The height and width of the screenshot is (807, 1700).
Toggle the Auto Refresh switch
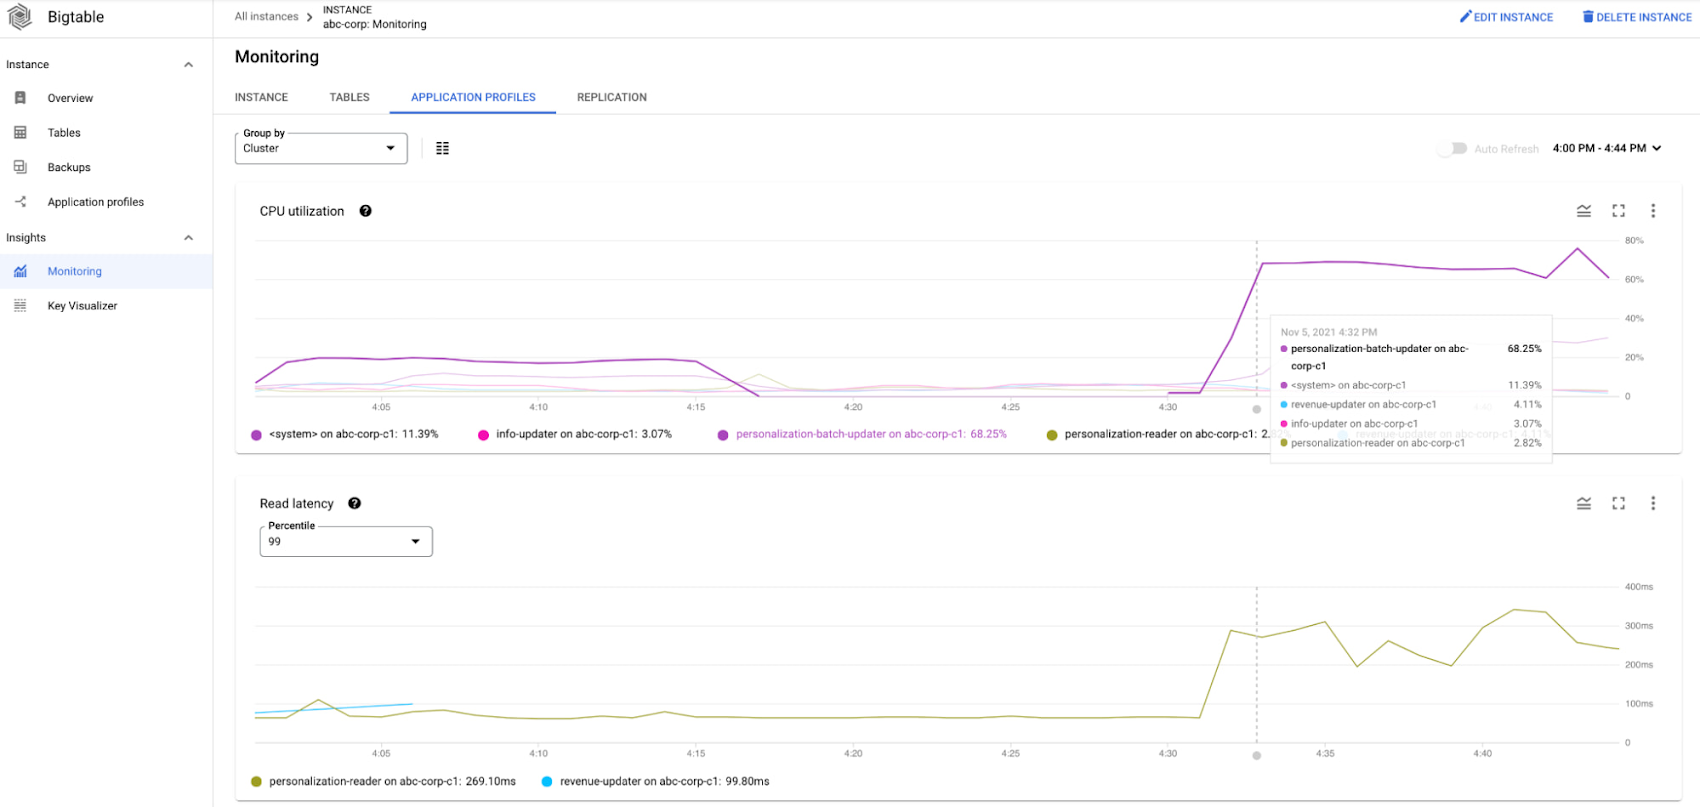1453,148
